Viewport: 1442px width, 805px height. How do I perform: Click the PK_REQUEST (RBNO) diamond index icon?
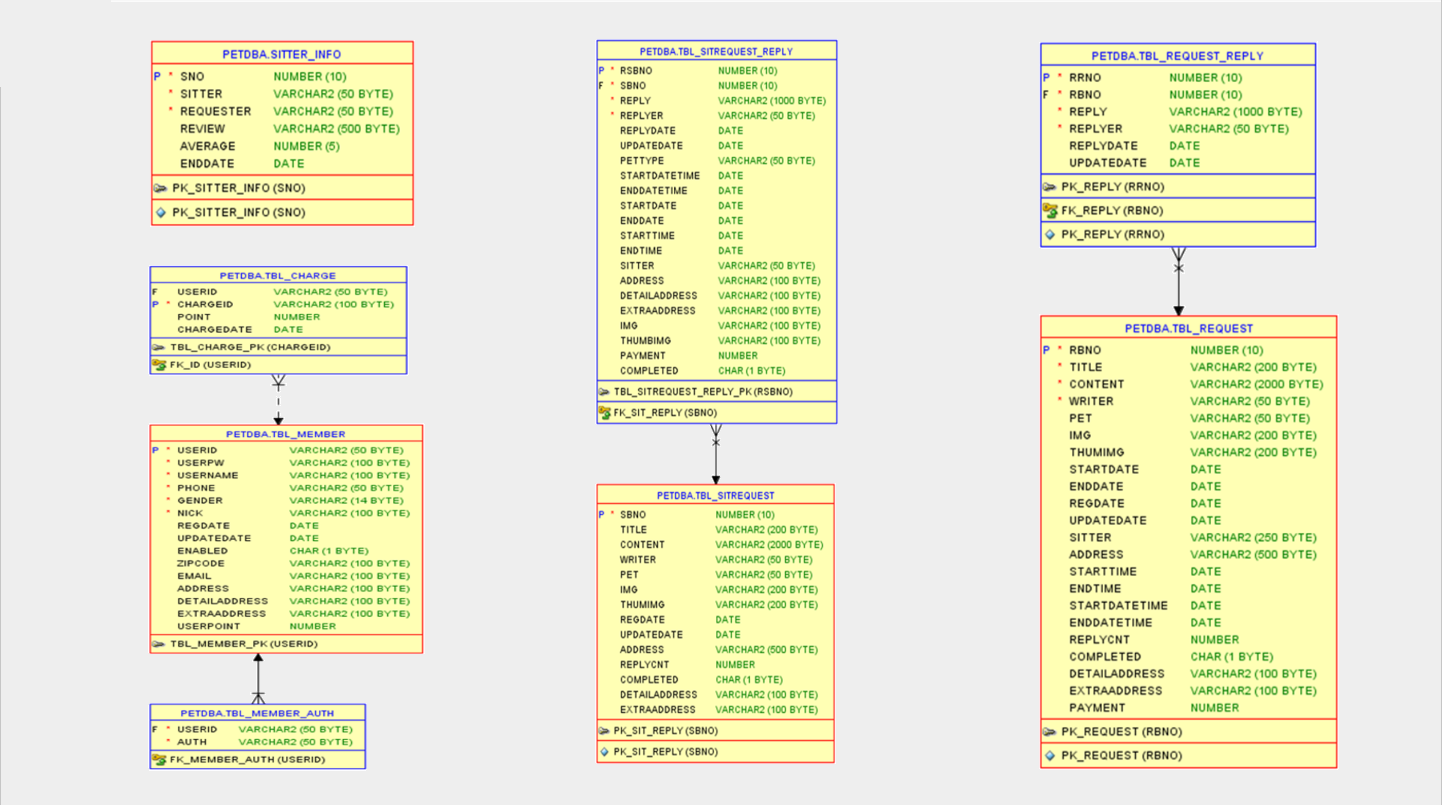pyautogui.click(x=1051, y=755)
